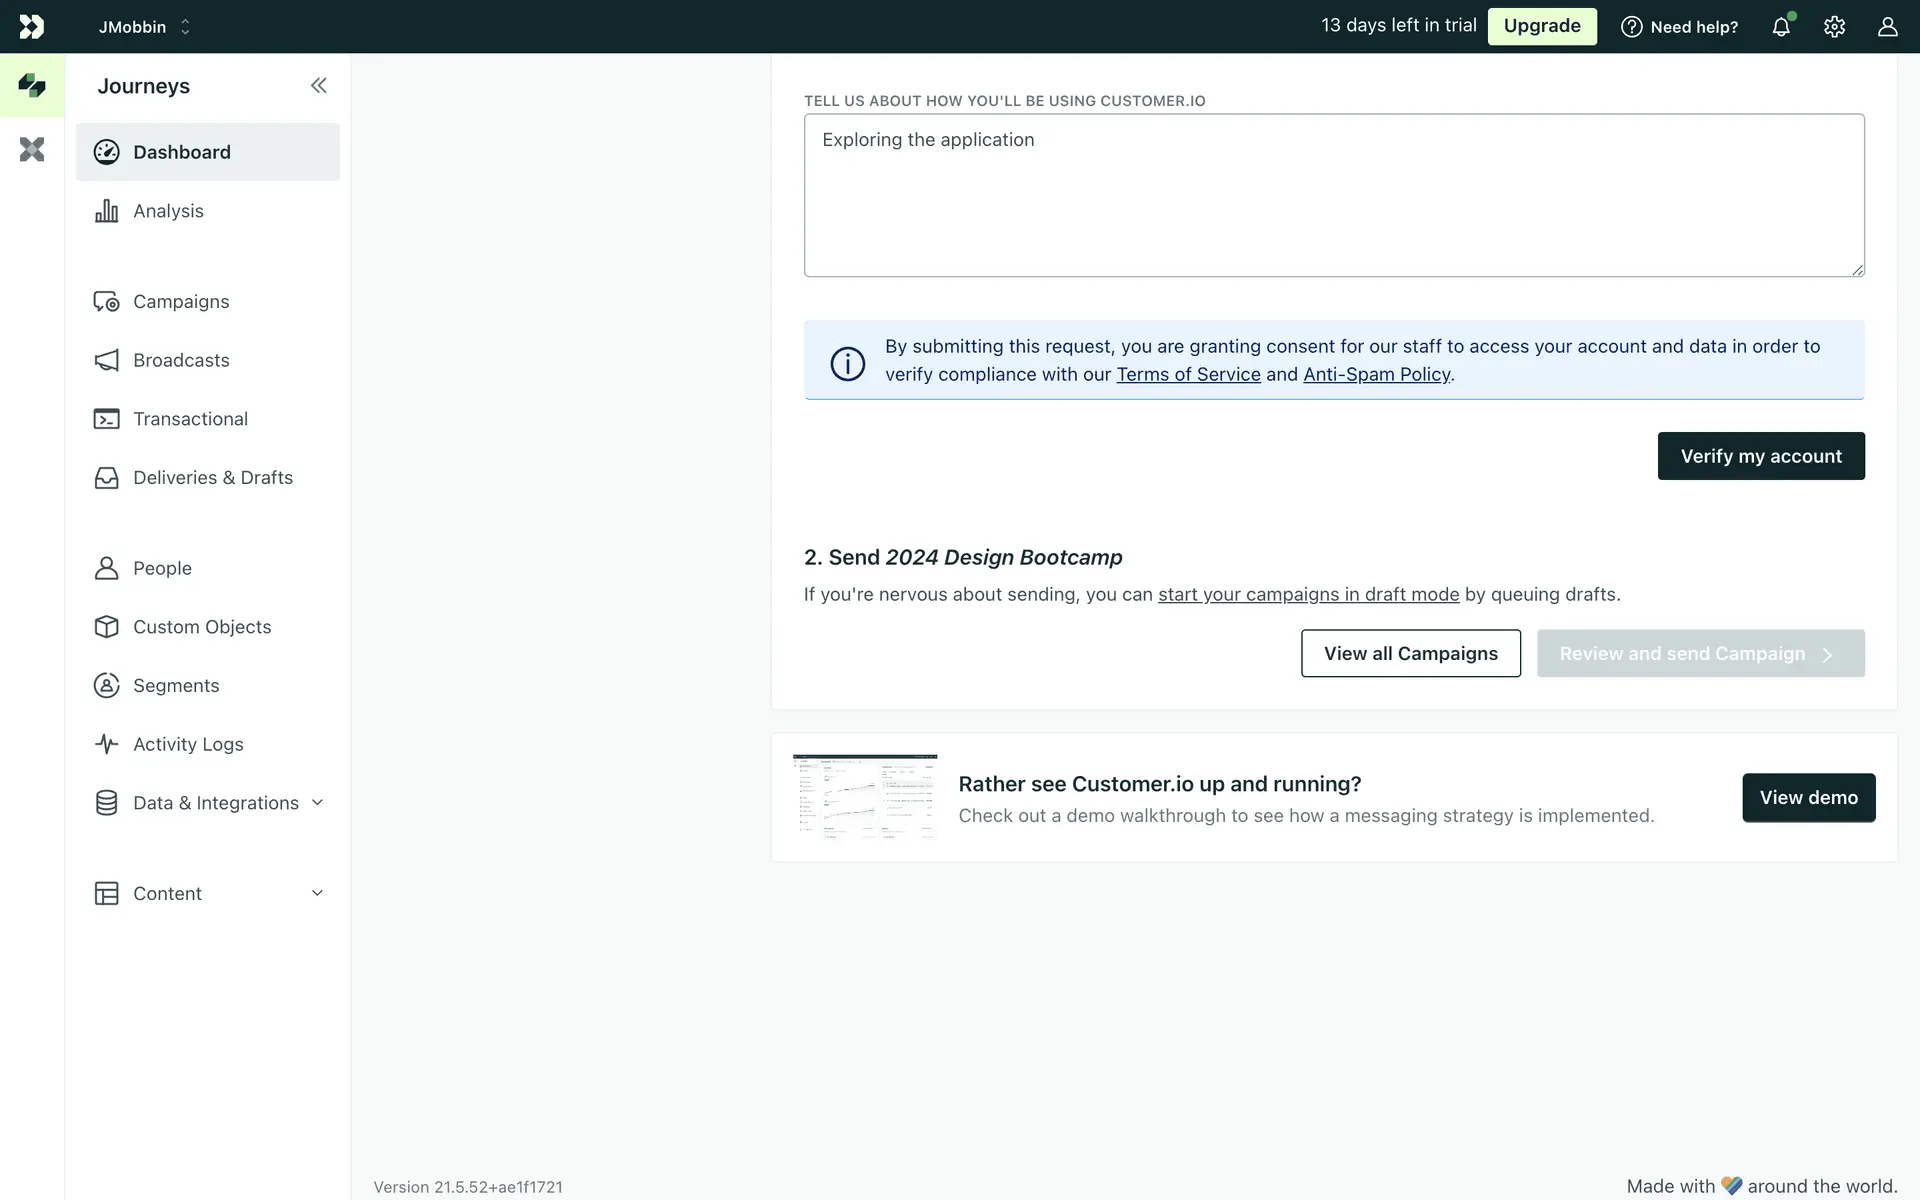
Task: Click the Need help? question icon
Action: click(x=1631, y=27)
